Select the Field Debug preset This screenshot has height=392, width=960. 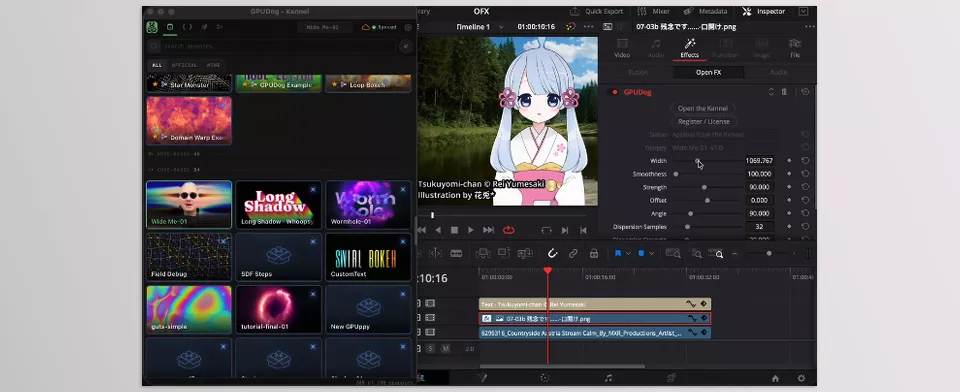(189, 257)
